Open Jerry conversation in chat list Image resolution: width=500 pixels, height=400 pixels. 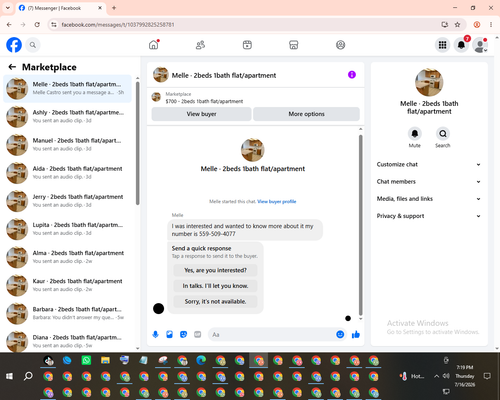pyautogui.click(x=68, y=201)
